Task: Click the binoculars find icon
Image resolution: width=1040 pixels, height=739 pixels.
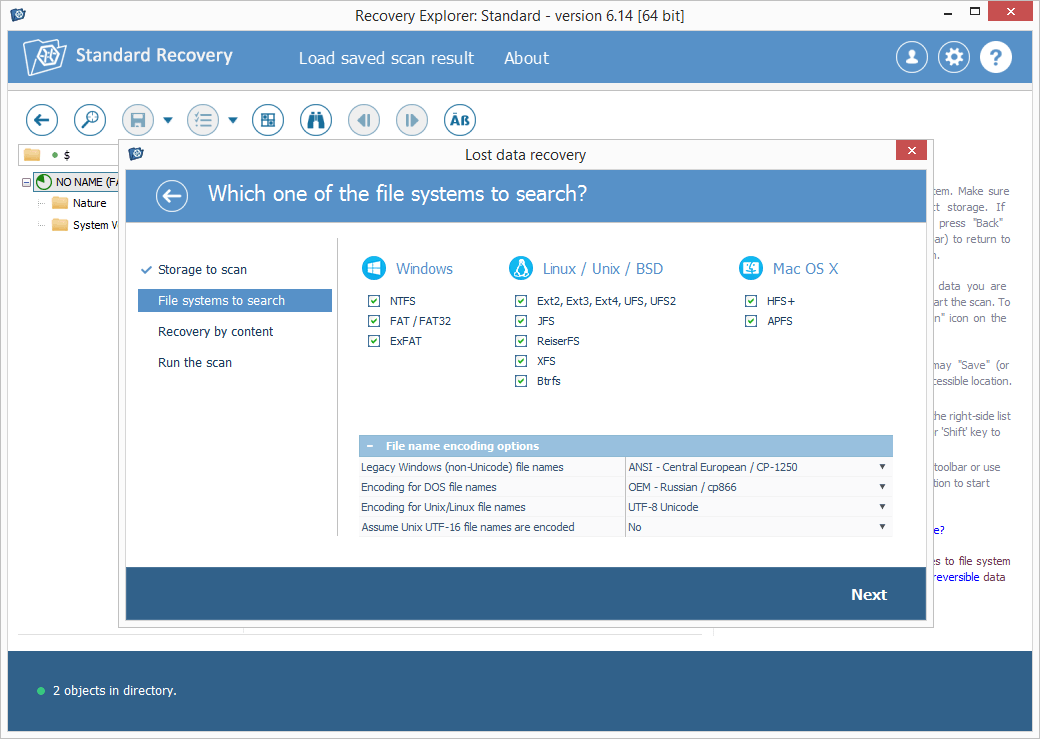Action: pos(316,120)
